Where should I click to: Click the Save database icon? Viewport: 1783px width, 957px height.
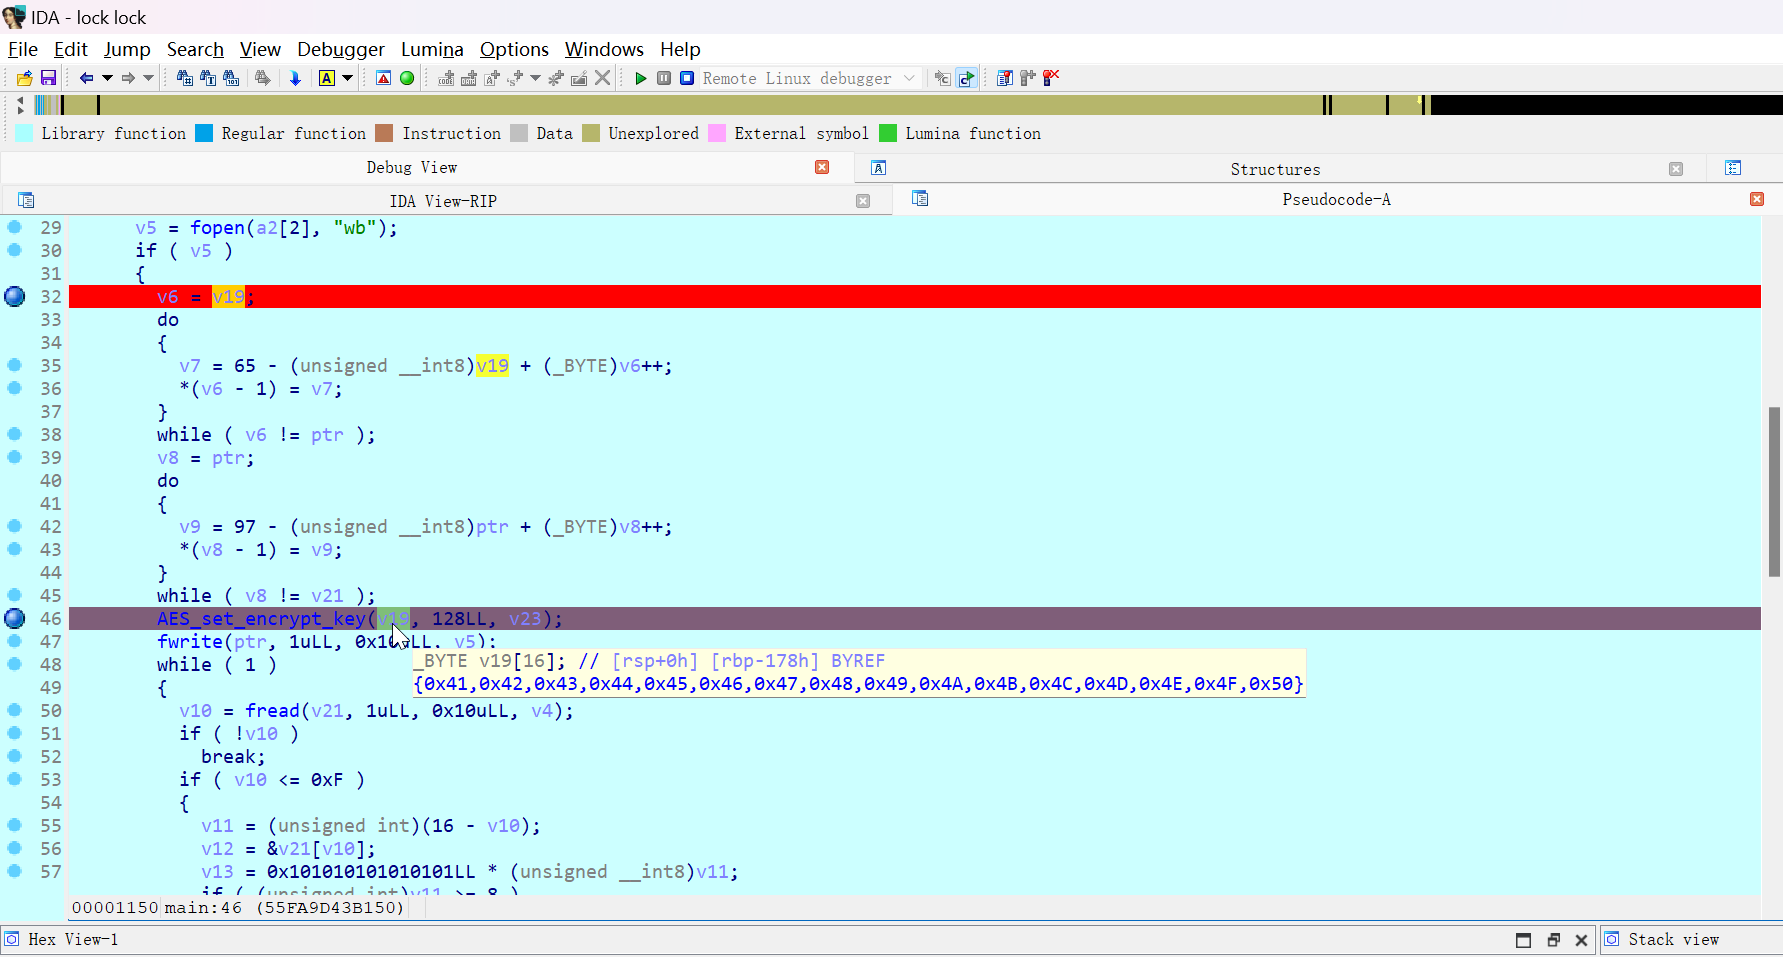pos(48,78)
